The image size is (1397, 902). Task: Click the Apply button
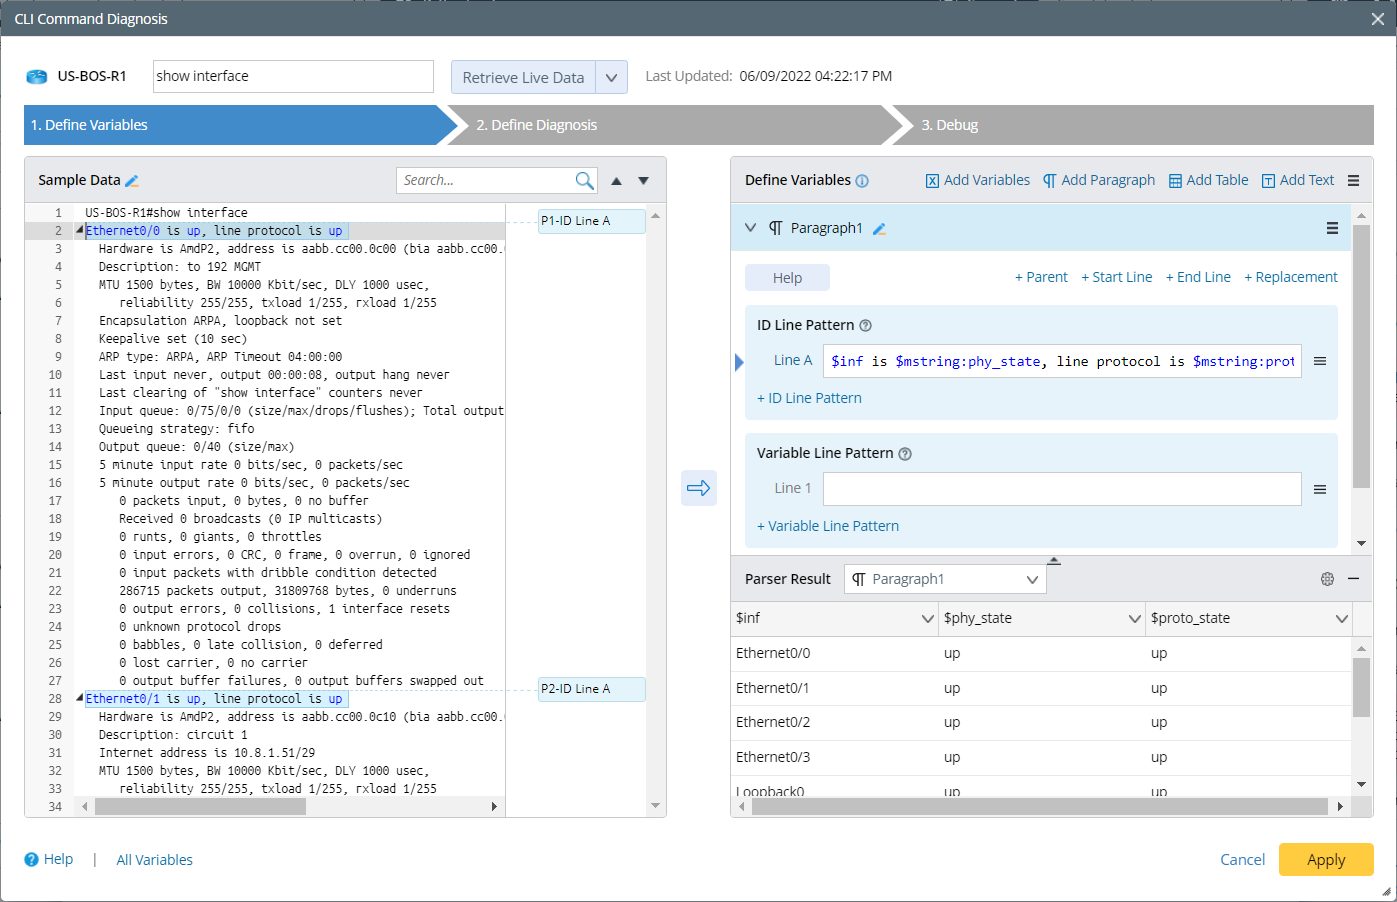click(1325, 860)
